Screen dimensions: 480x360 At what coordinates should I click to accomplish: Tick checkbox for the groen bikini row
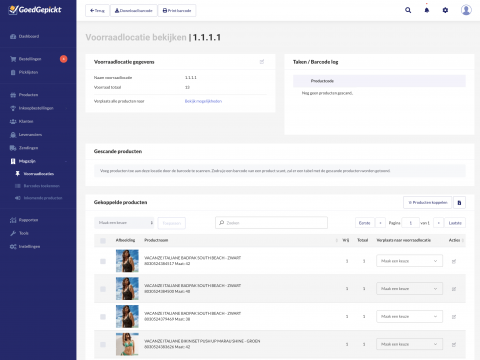[x=103, y=344]
